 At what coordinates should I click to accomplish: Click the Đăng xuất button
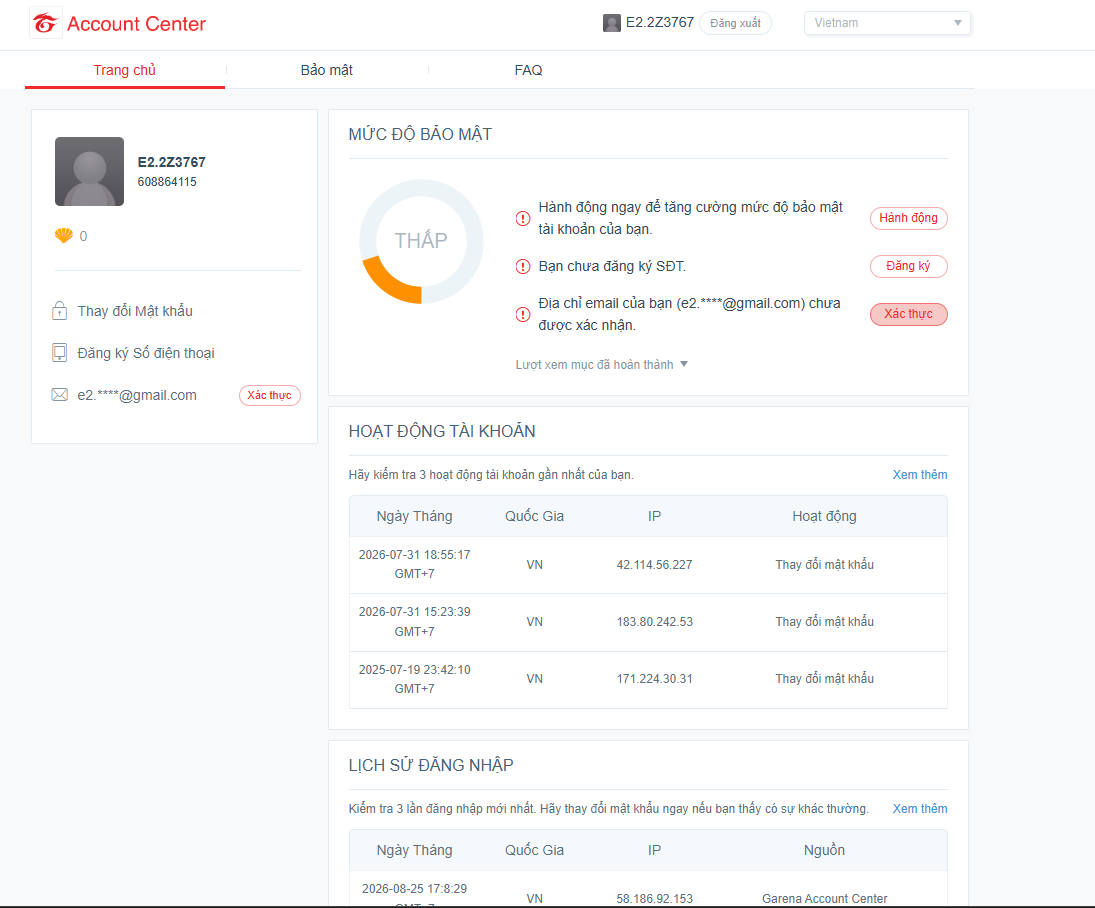(735, 23)
